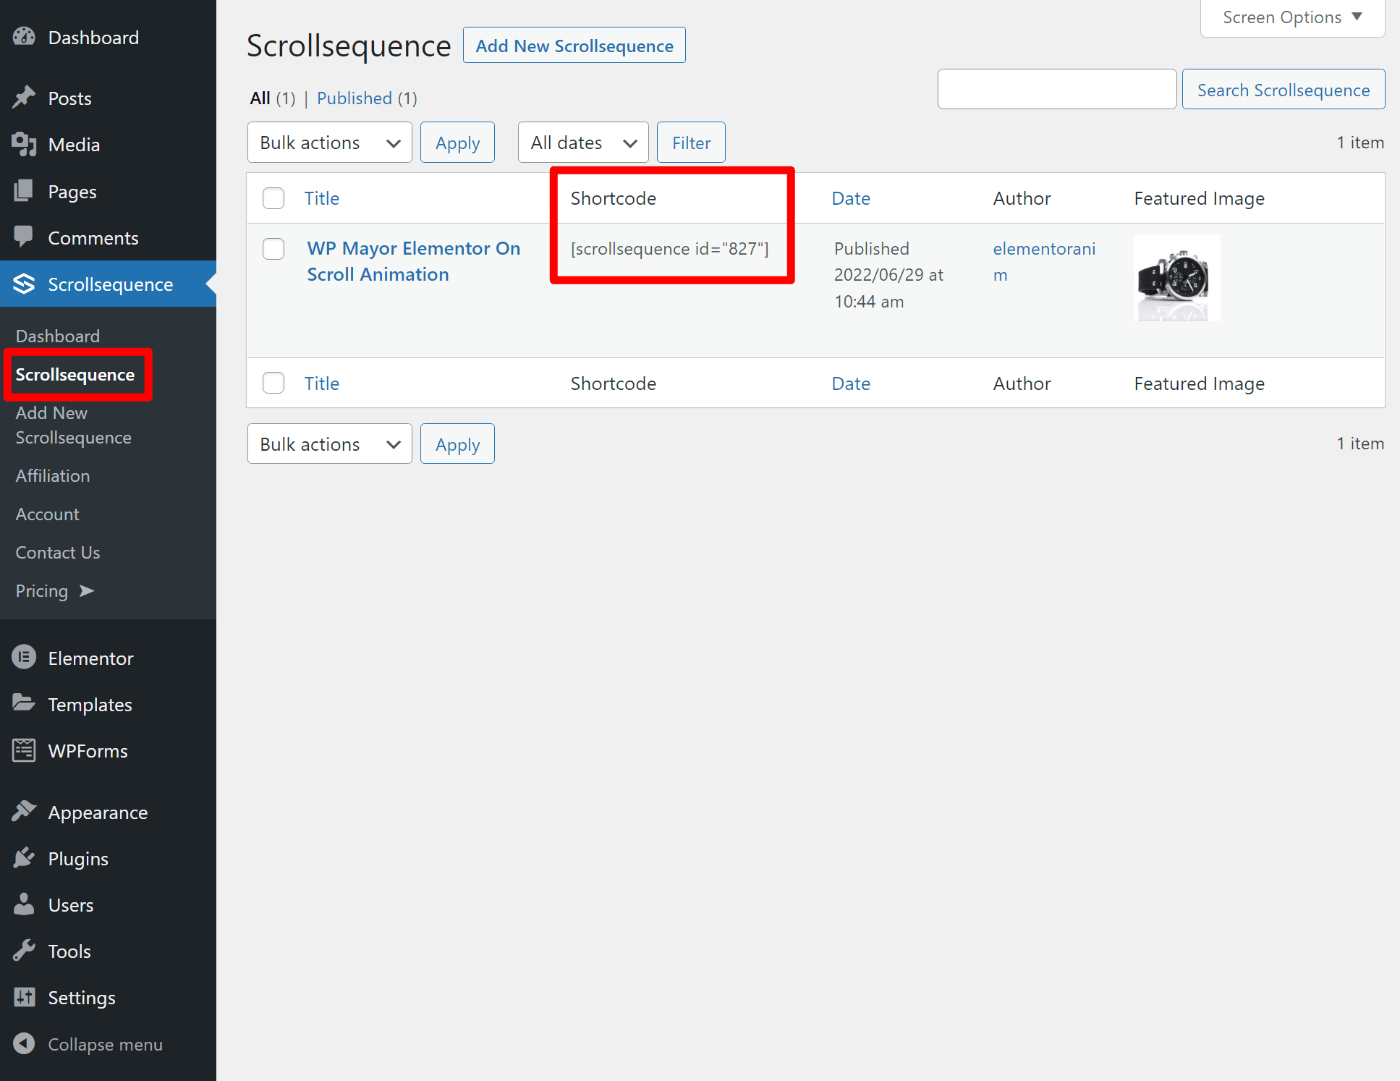Click the watch featured image thumbnail
Viewport: 1400px width, 1081px height.
(1177, 278)
